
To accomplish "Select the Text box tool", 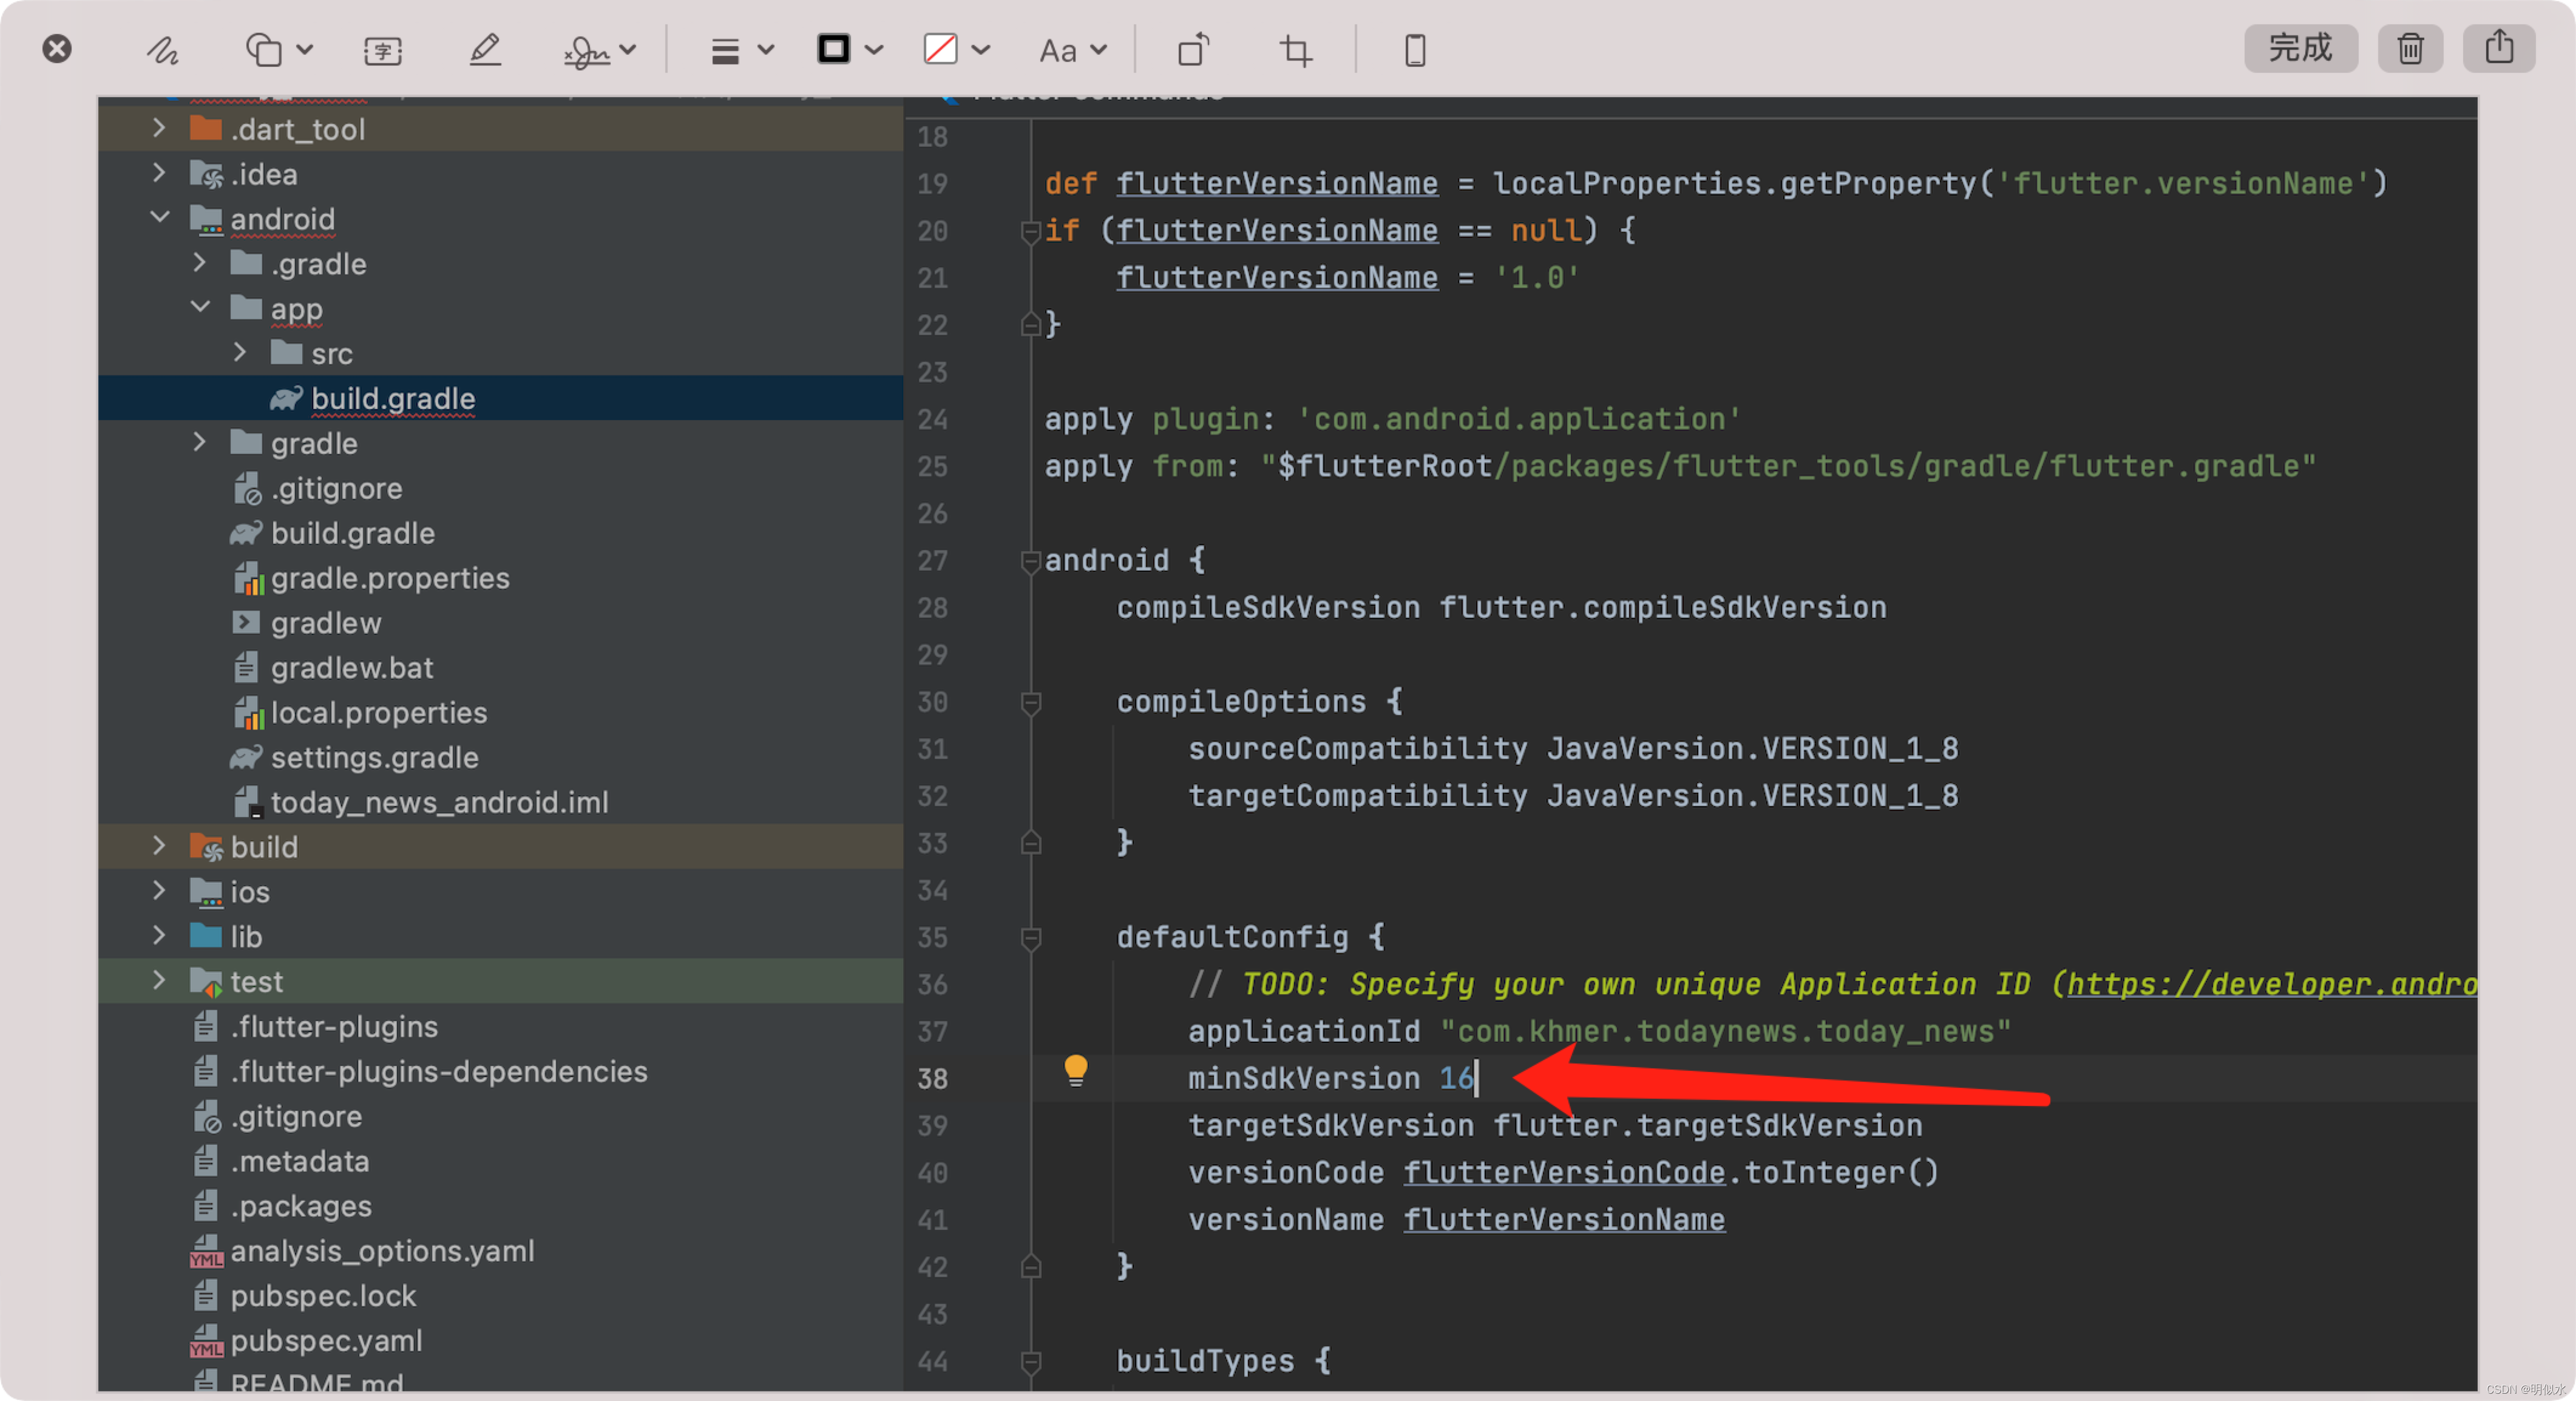I will (x=383, y=50).
